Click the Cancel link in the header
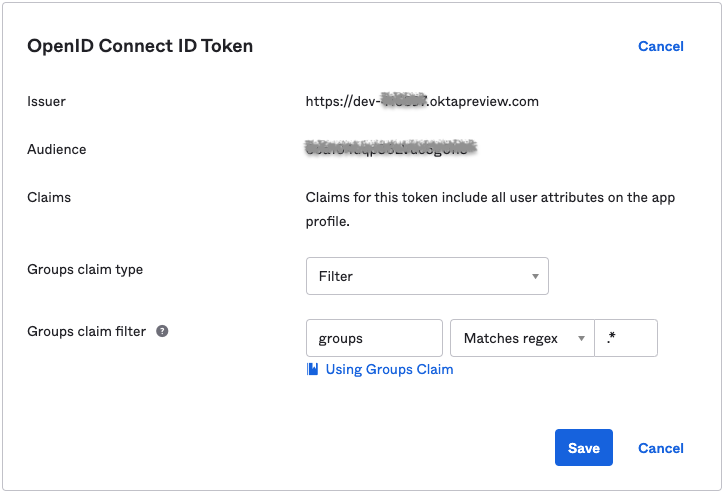The image size is (723, 492). (660, 46)
